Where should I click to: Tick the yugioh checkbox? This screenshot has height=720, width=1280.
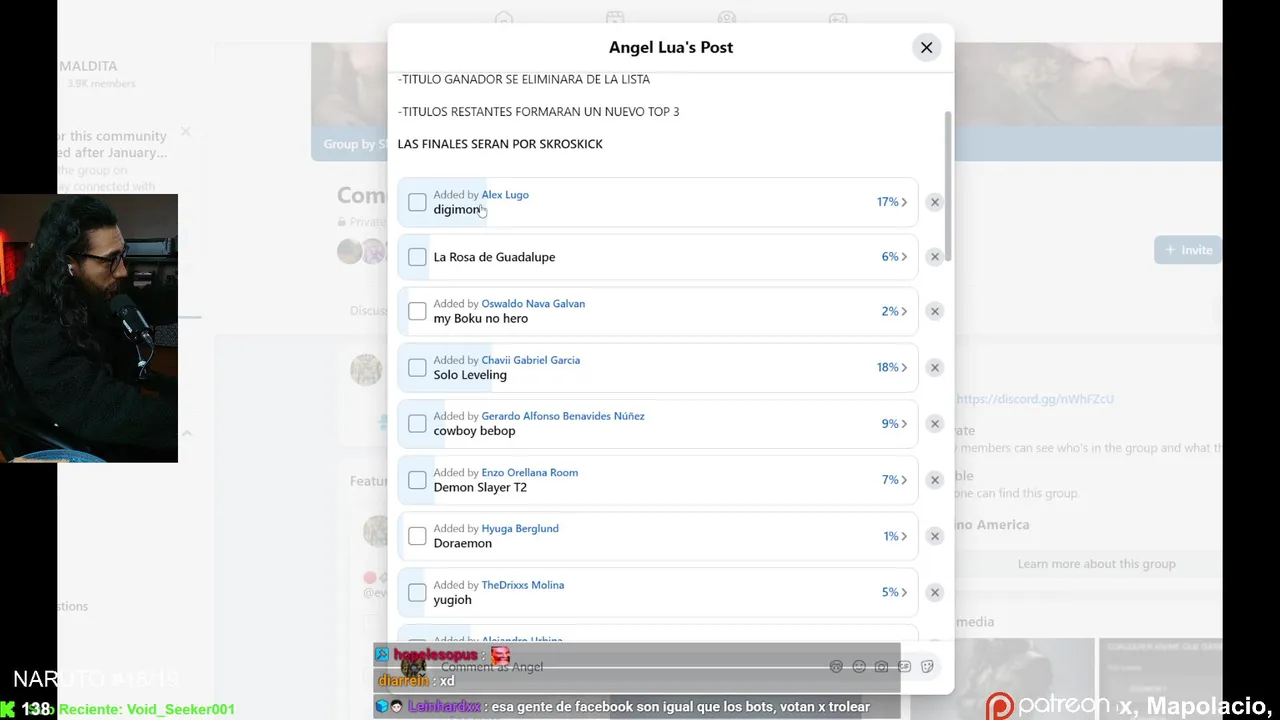point(417,592)
